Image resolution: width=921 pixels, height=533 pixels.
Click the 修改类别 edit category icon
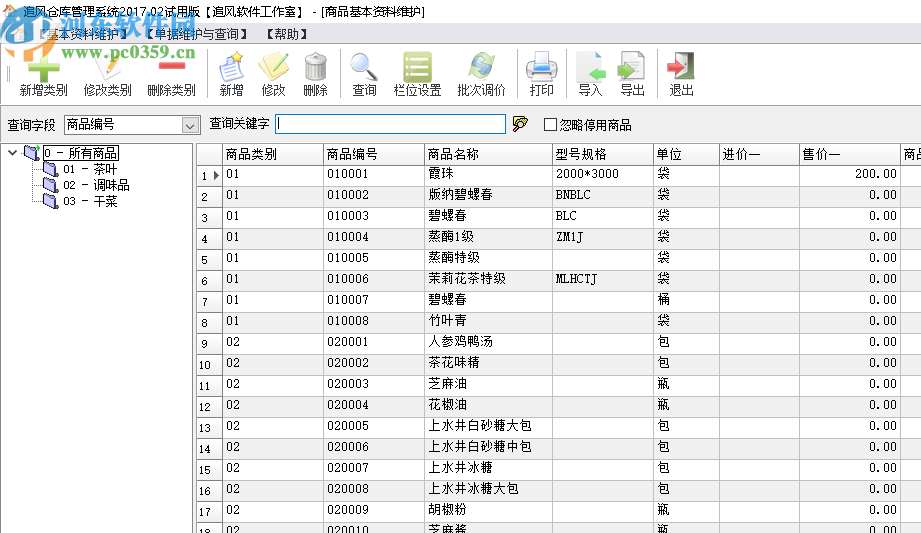point(107,68)
